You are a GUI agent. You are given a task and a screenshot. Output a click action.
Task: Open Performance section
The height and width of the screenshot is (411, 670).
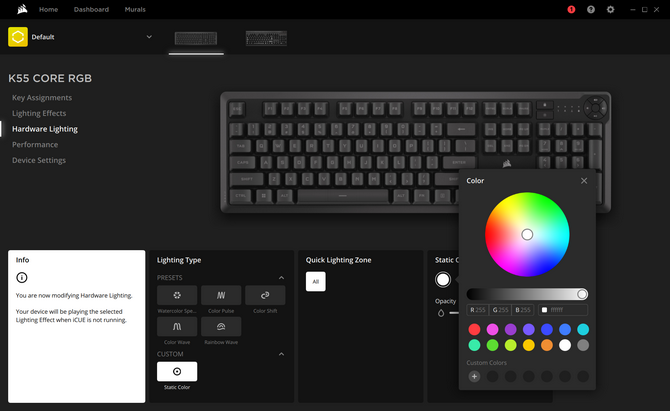coord(35,144)
